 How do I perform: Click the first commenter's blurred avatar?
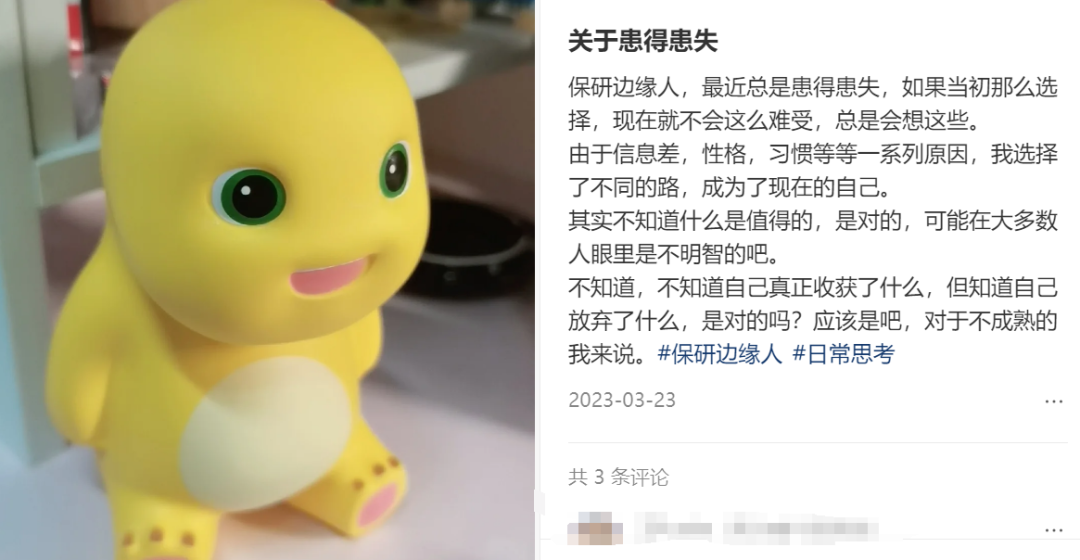[595, 530]
